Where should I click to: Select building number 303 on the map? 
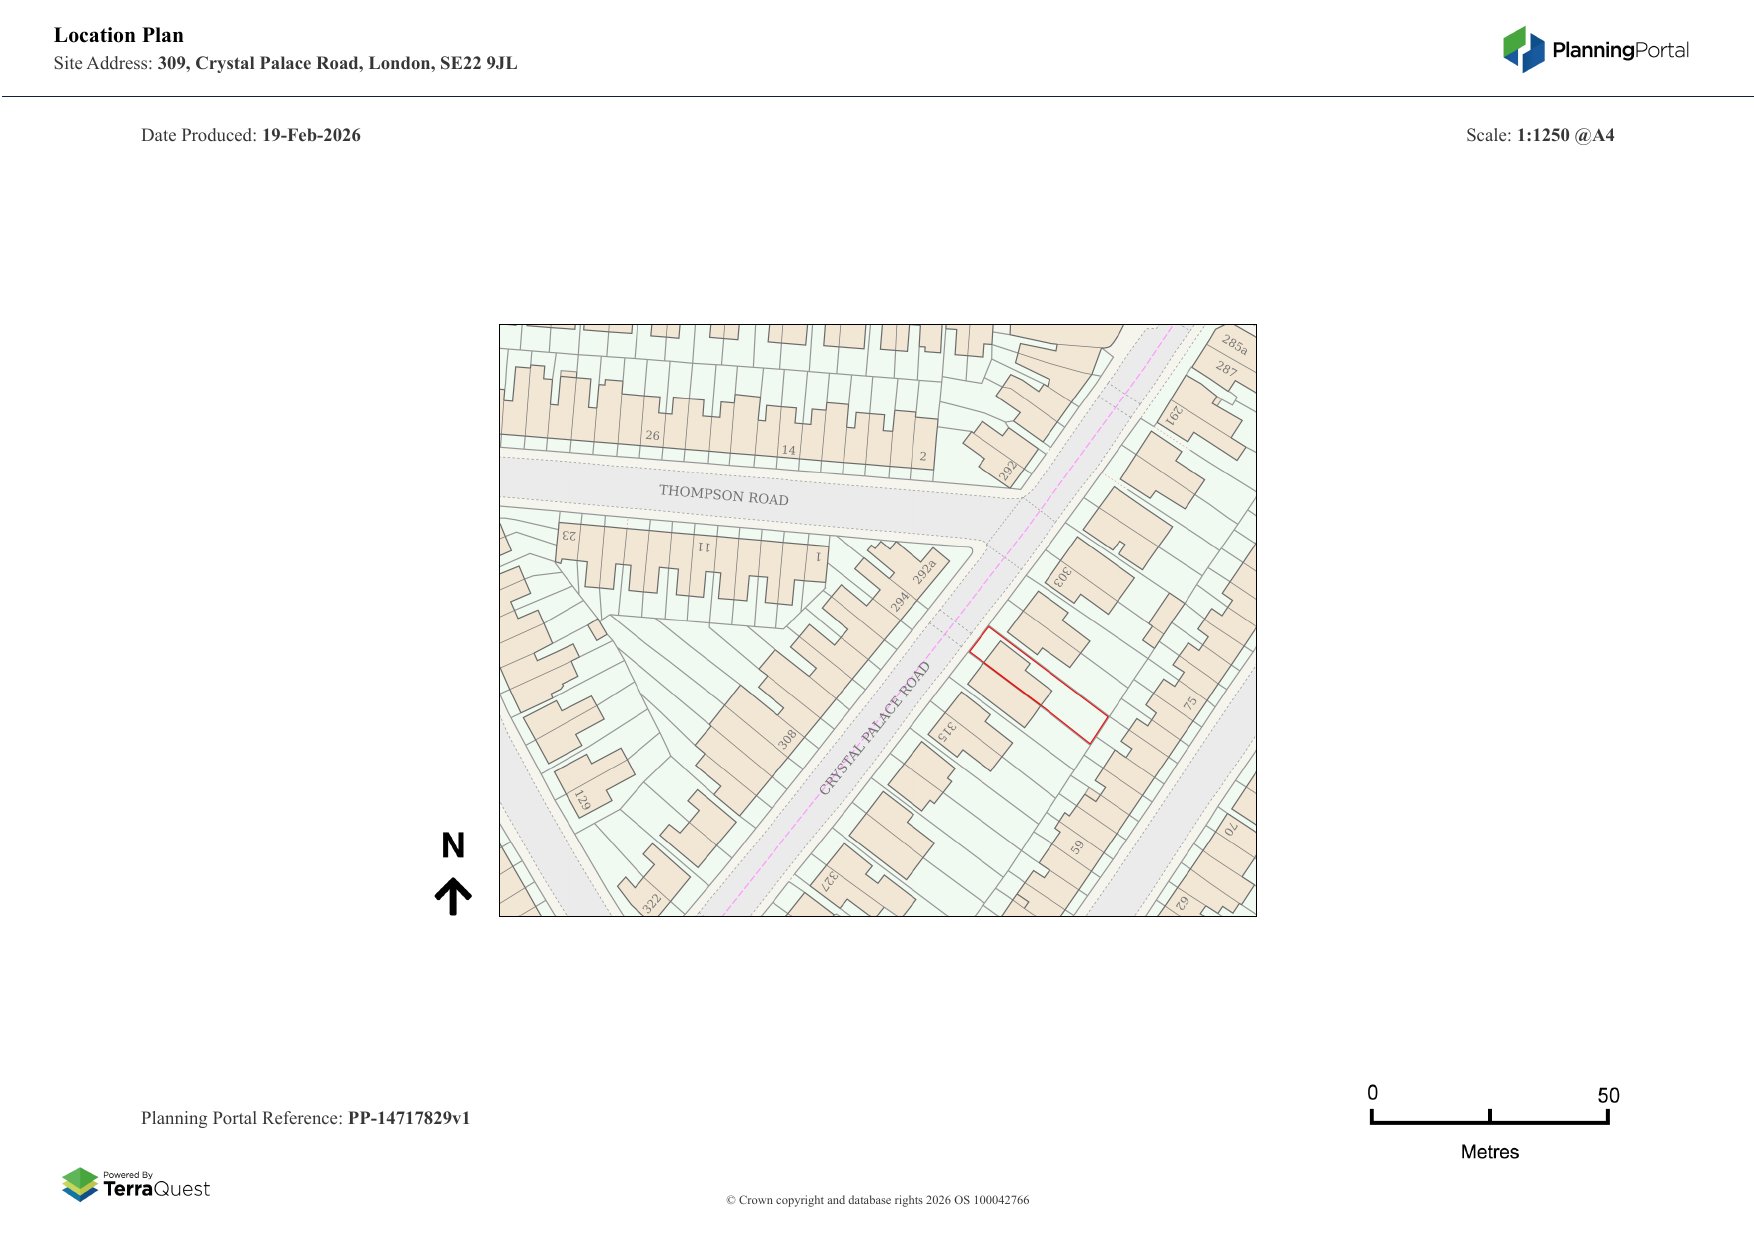[1062, 576]
